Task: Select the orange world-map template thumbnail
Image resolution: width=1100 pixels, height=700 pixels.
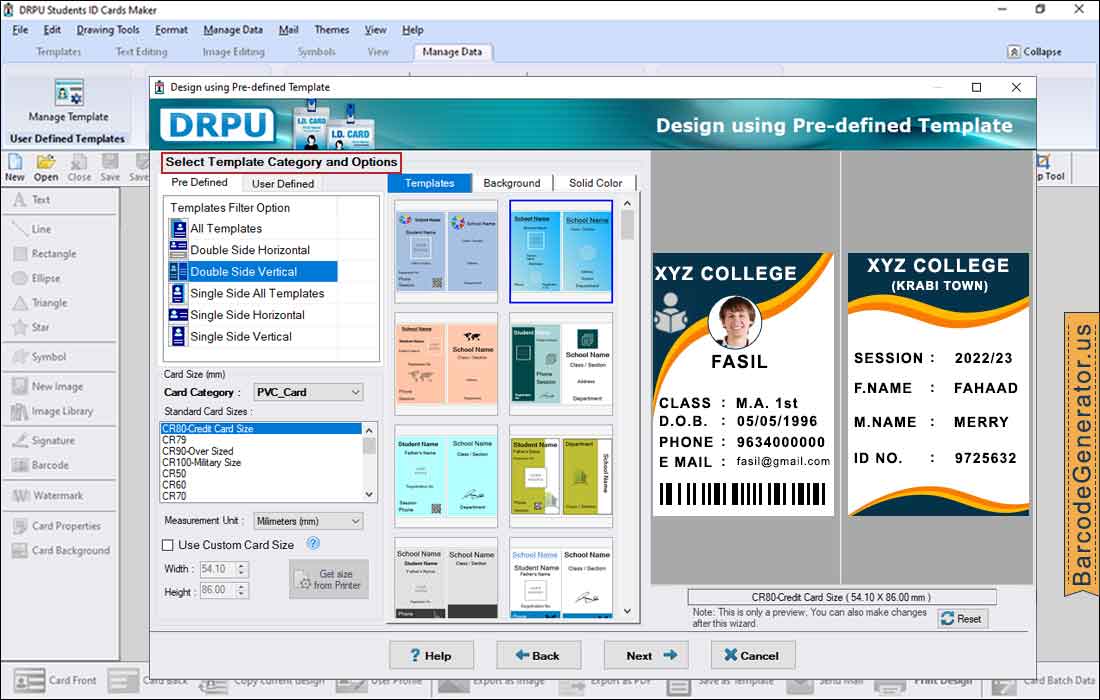Action: (x=446, y=364)
